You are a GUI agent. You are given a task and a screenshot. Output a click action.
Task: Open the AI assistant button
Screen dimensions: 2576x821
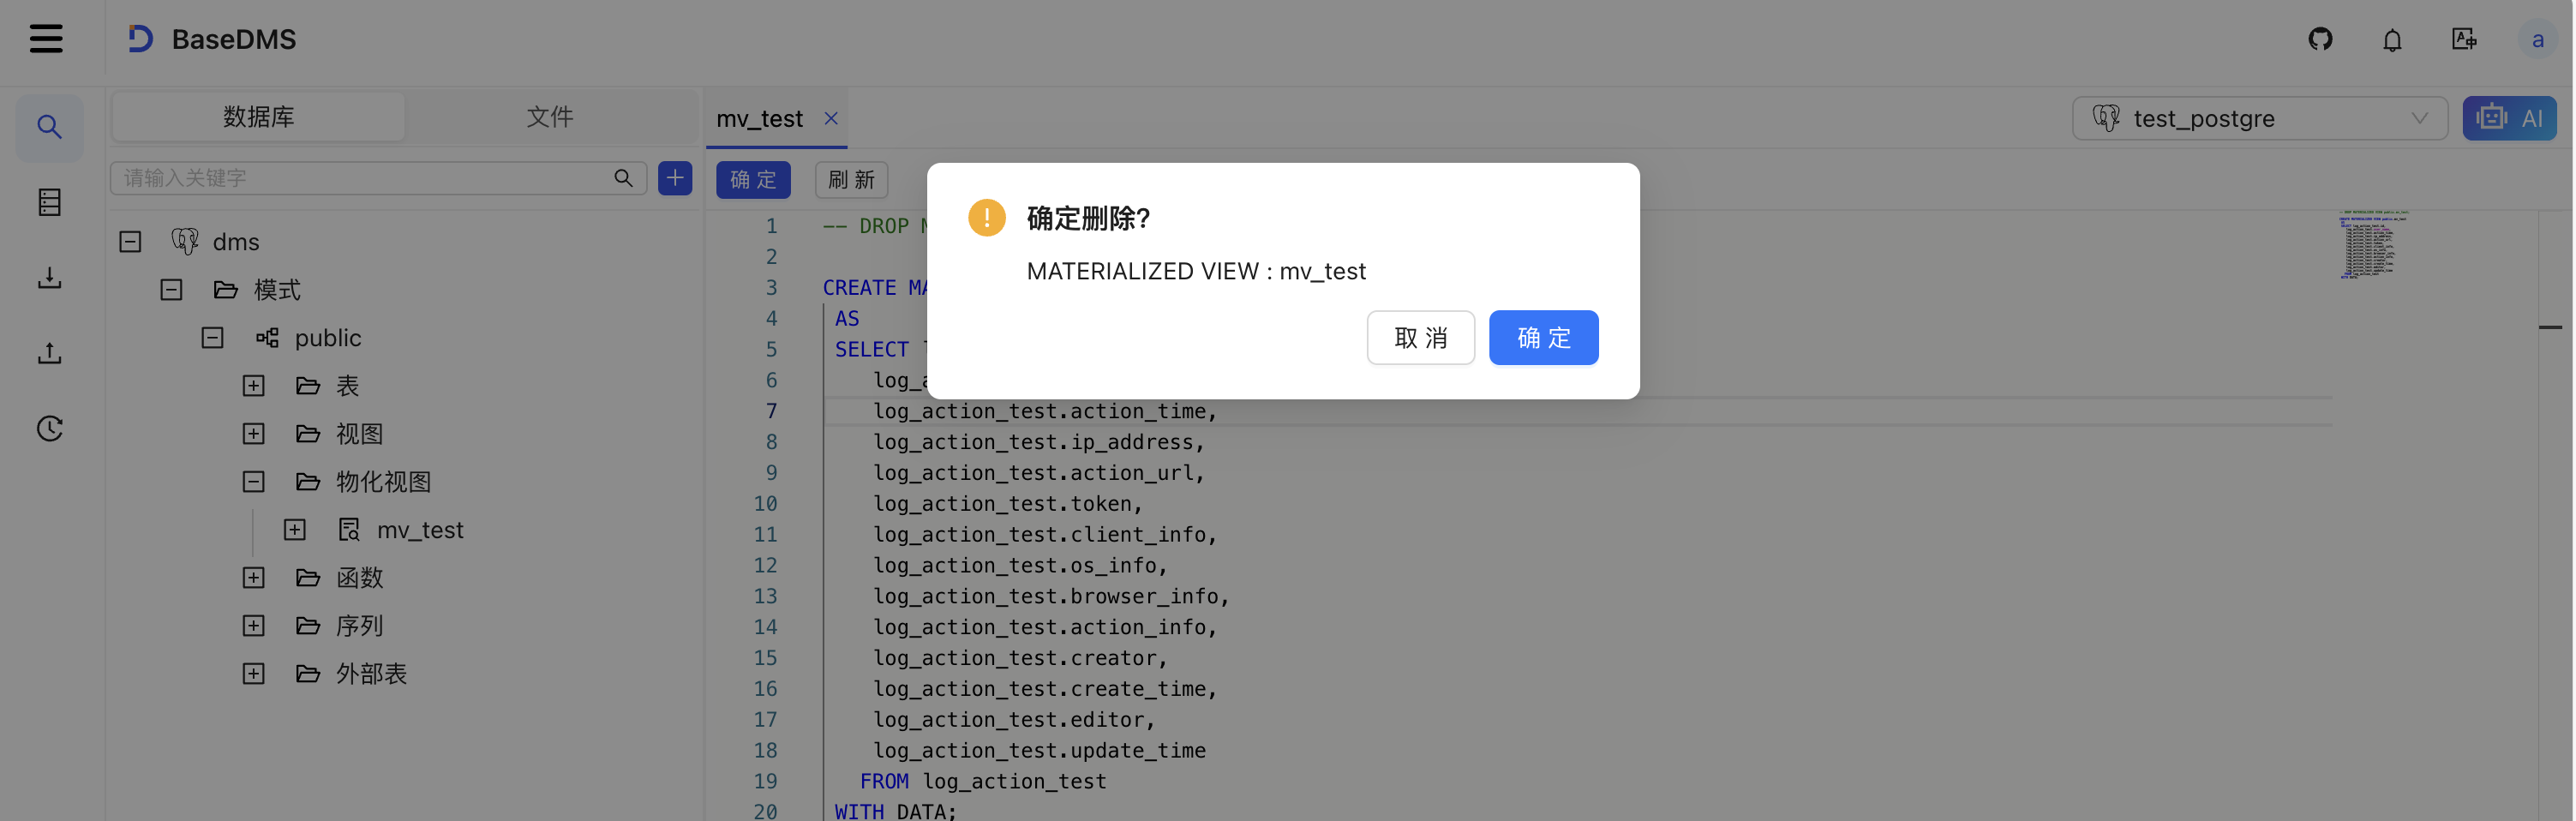(x=2509, y=118)
